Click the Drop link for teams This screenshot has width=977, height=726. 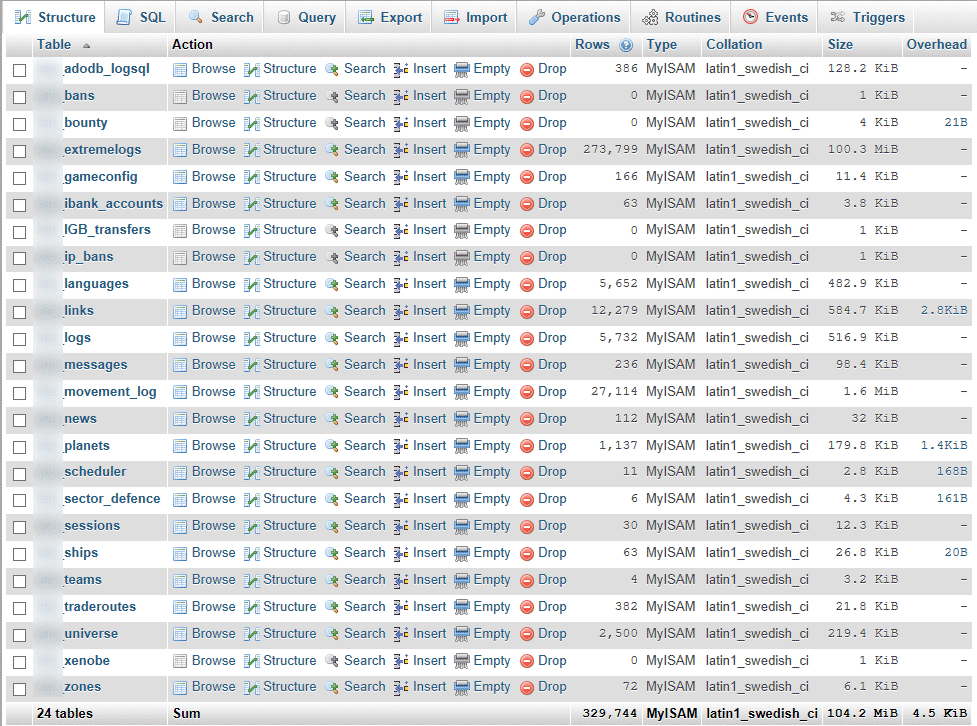pyautogui.click(x=552, y=580)
